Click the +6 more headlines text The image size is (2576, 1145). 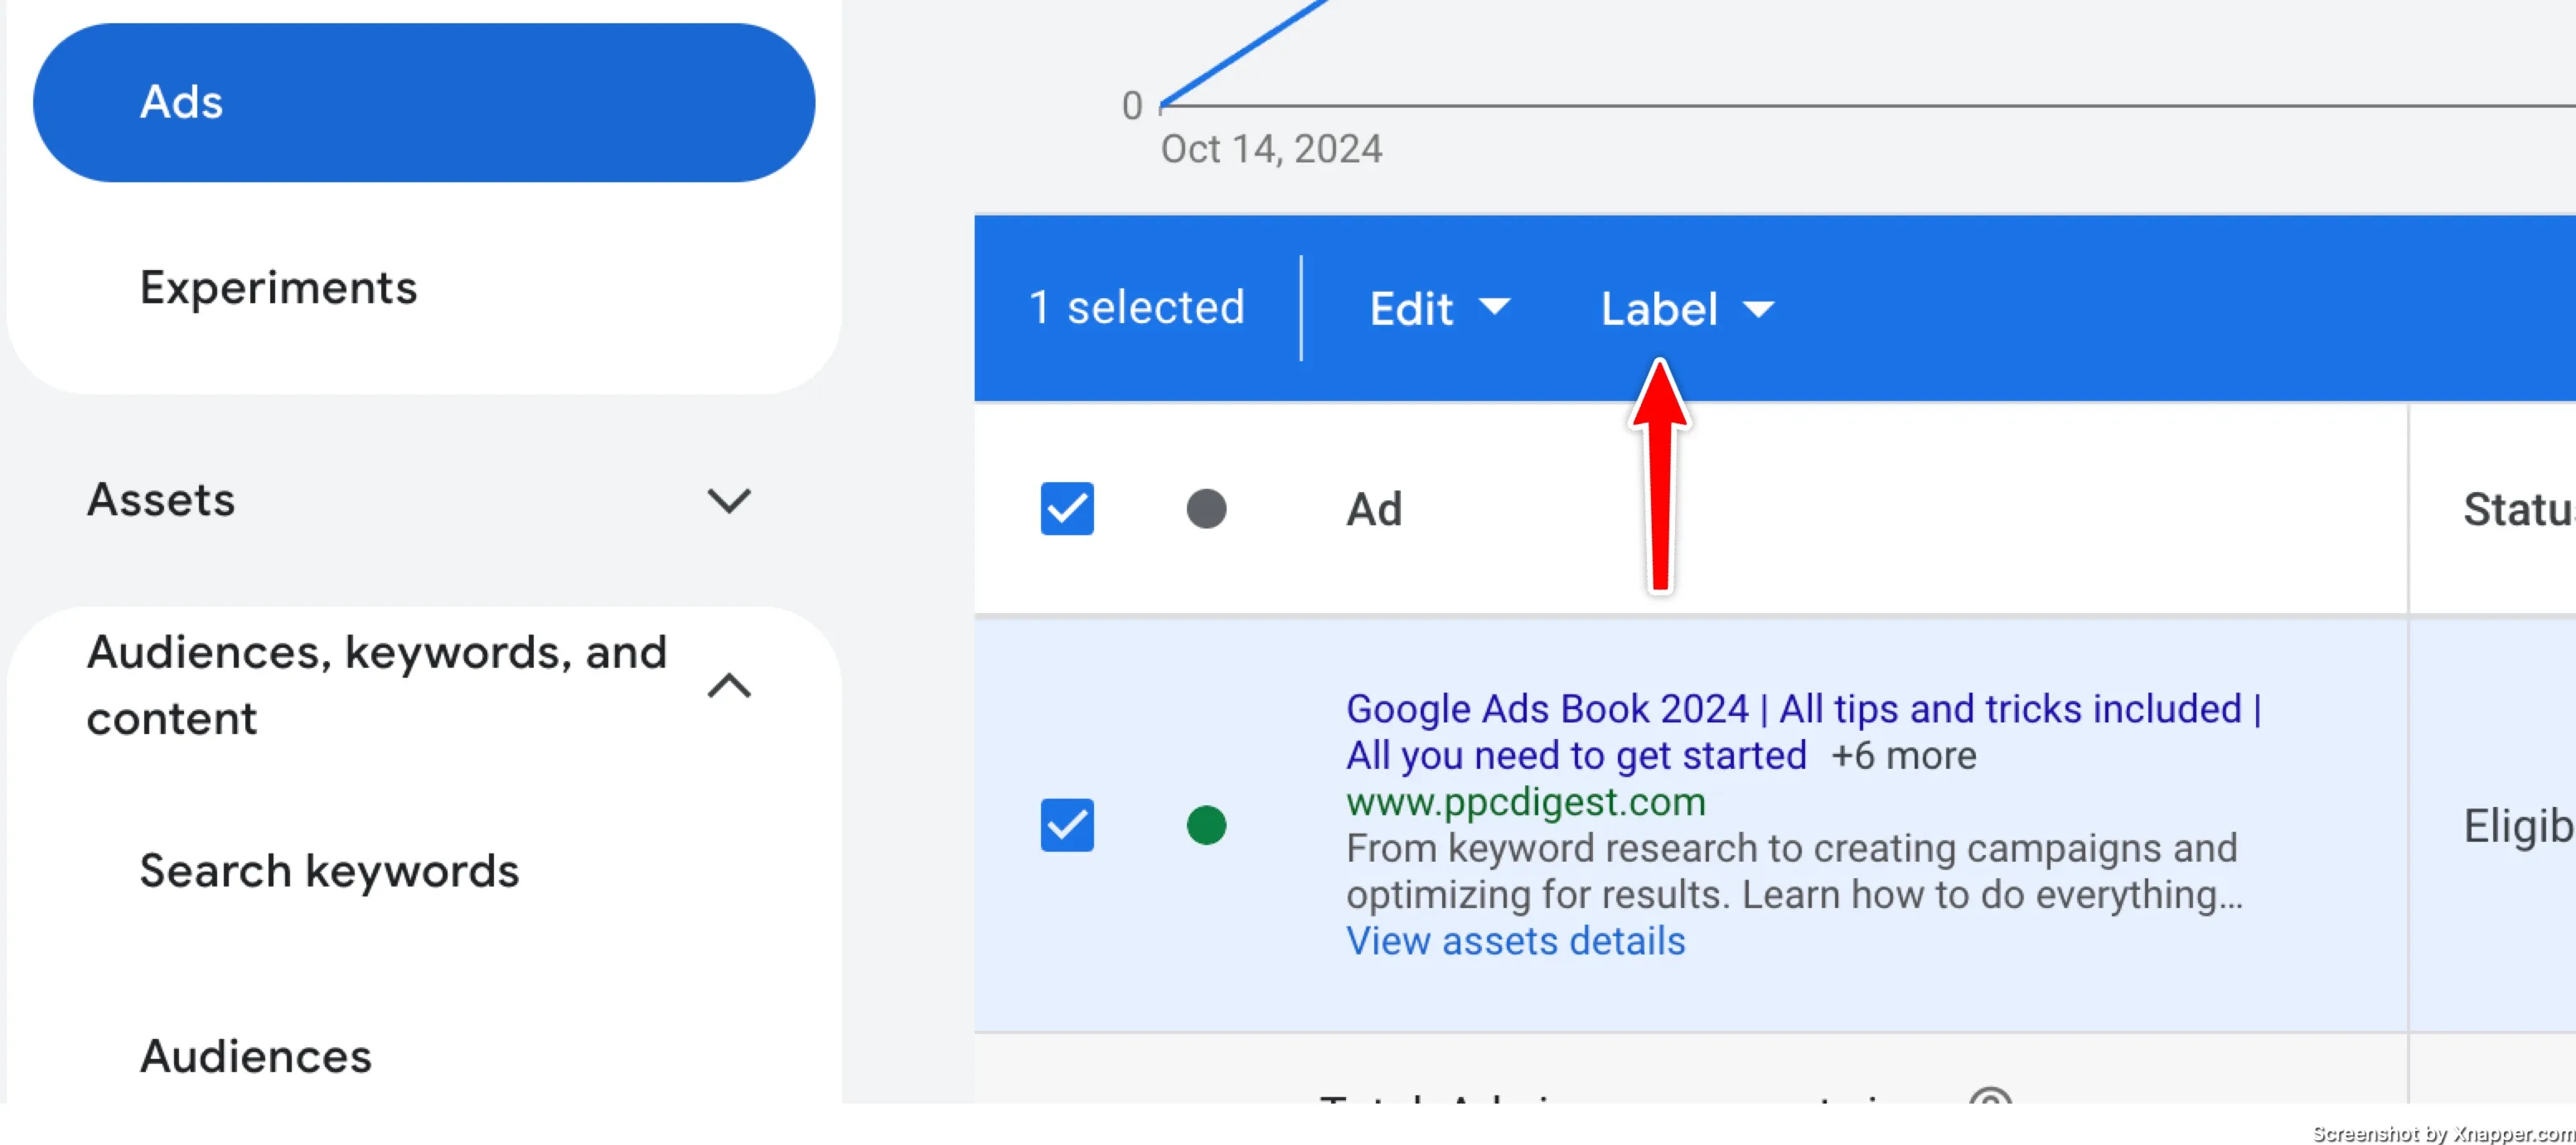tap(1904, 756)
